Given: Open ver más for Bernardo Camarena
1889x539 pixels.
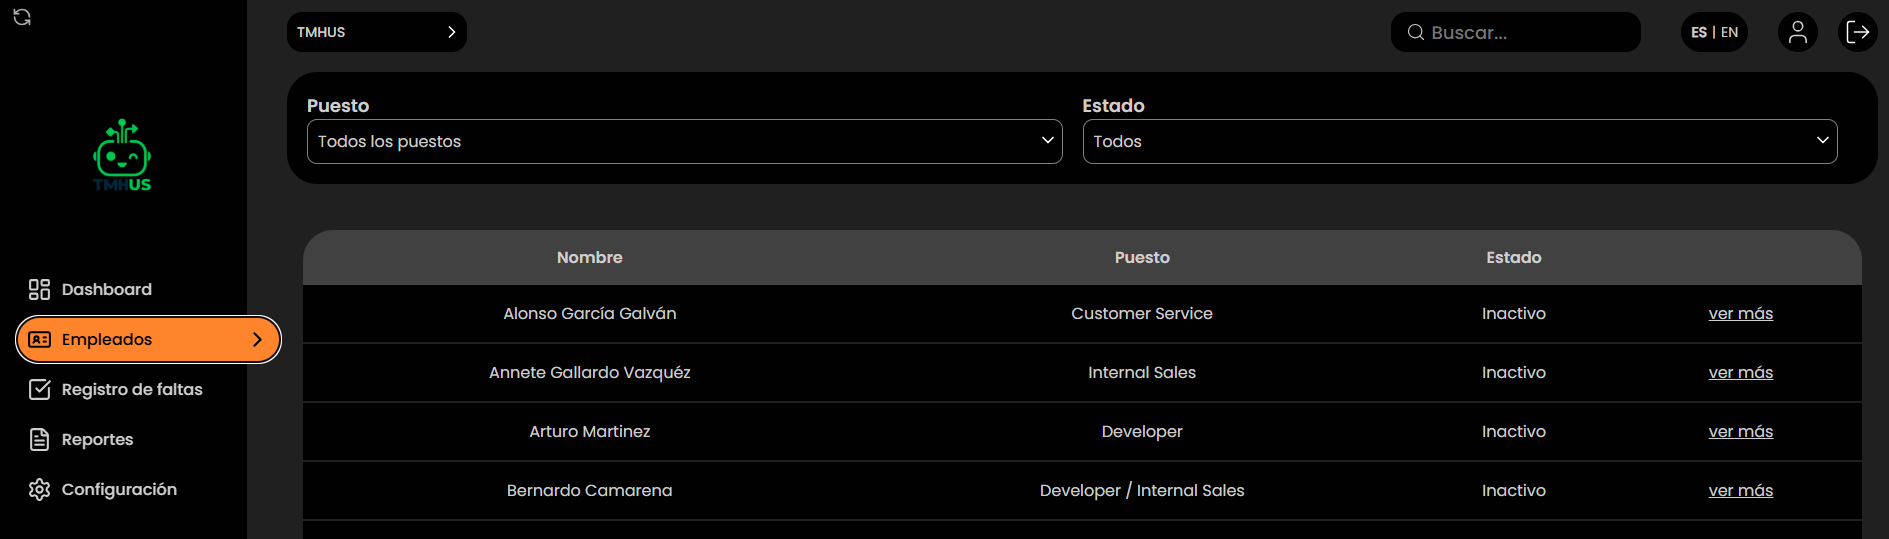Looking at the screenshot, I should tap(1740, 490).
